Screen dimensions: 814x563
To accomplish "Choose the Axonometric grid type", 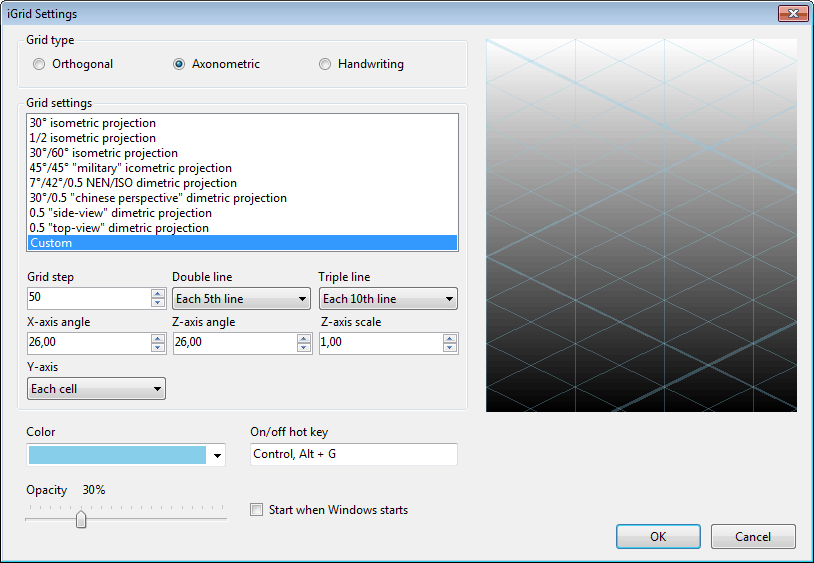I will (x=179, y=64).
